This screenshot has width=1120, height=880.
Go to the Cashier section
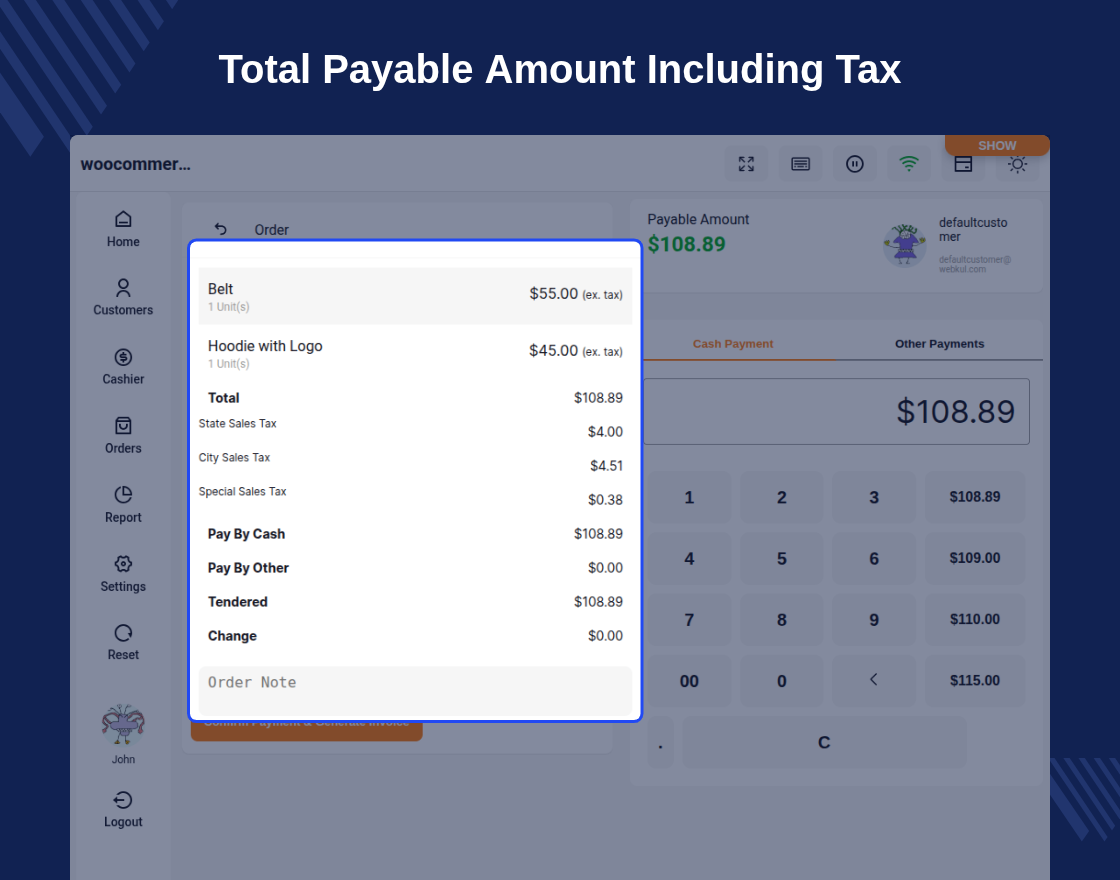(123, 366)
